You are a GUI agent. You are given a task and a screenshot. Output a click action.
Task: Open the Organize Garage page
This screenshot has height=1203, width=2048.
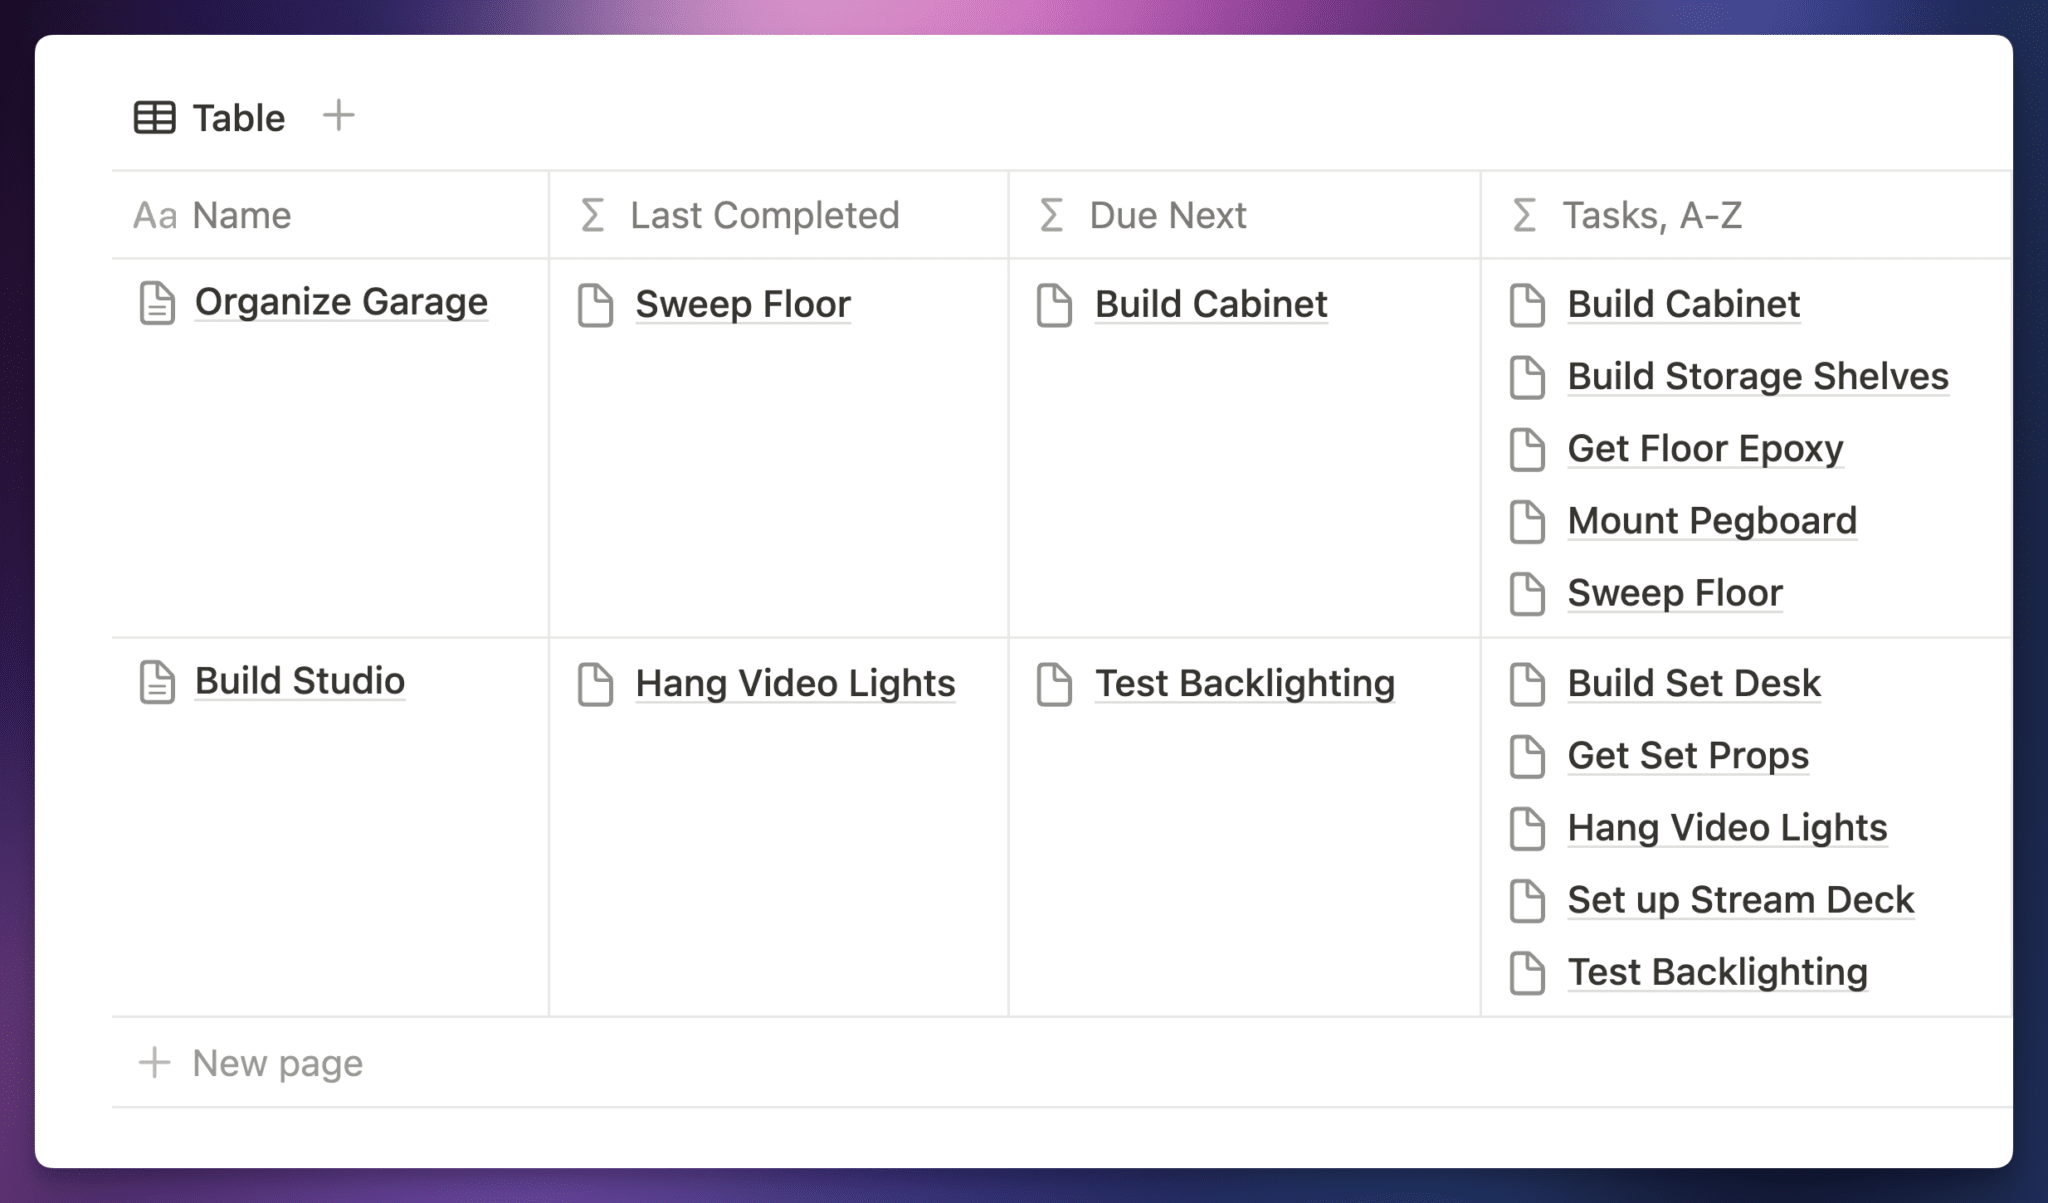click(341, 302)
